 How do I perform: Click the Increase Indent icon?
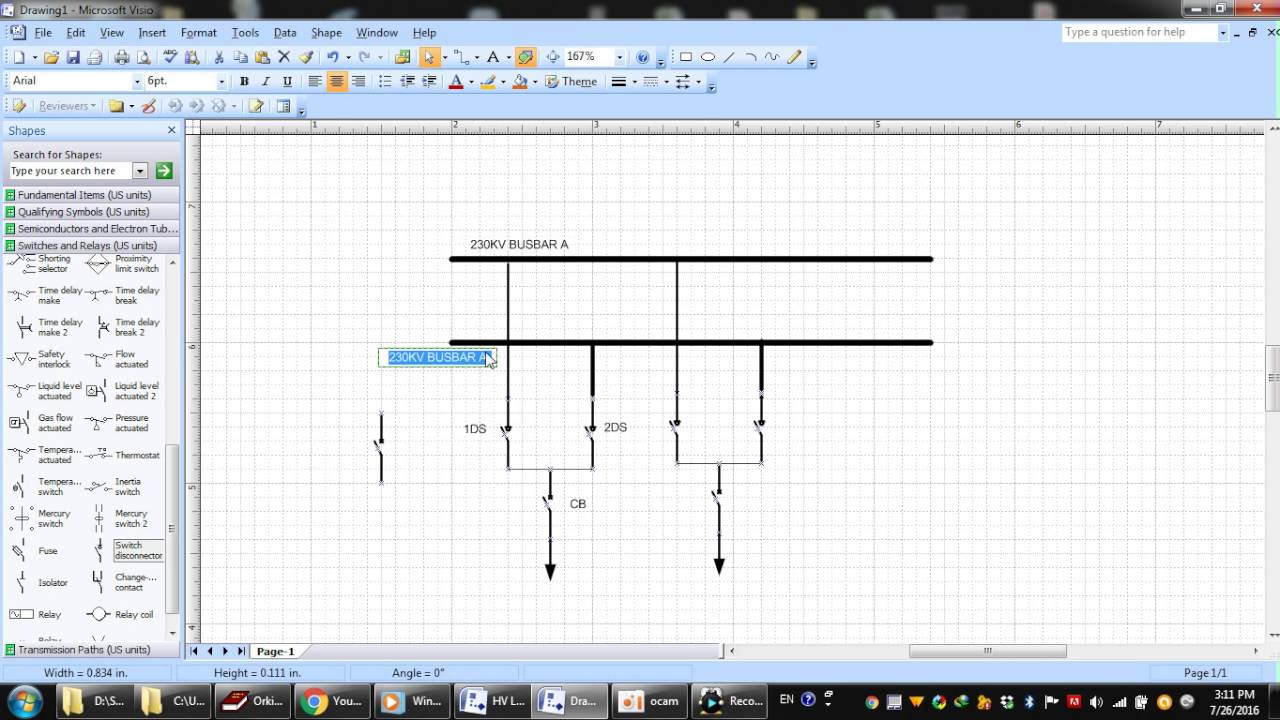[x=429, y=82]
